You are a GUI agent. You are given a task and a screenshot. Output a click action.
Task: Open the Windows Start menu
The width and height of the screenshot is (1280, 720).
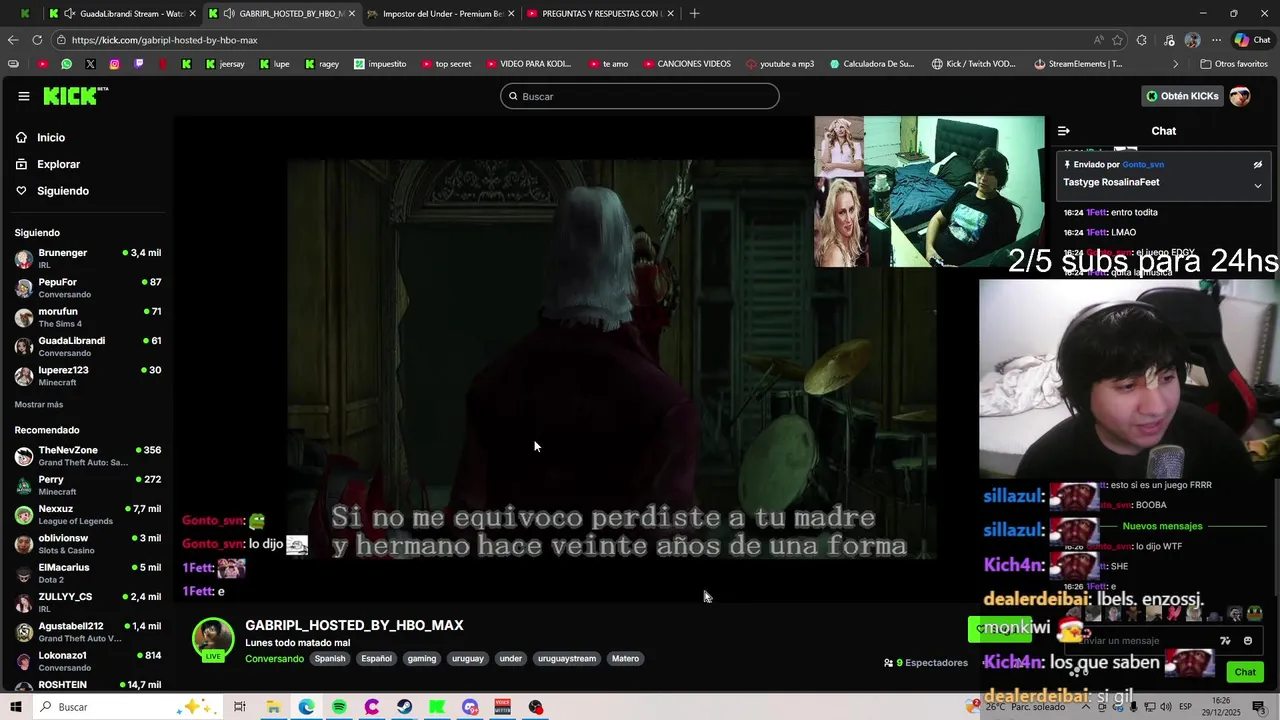(x=15, y=707)
